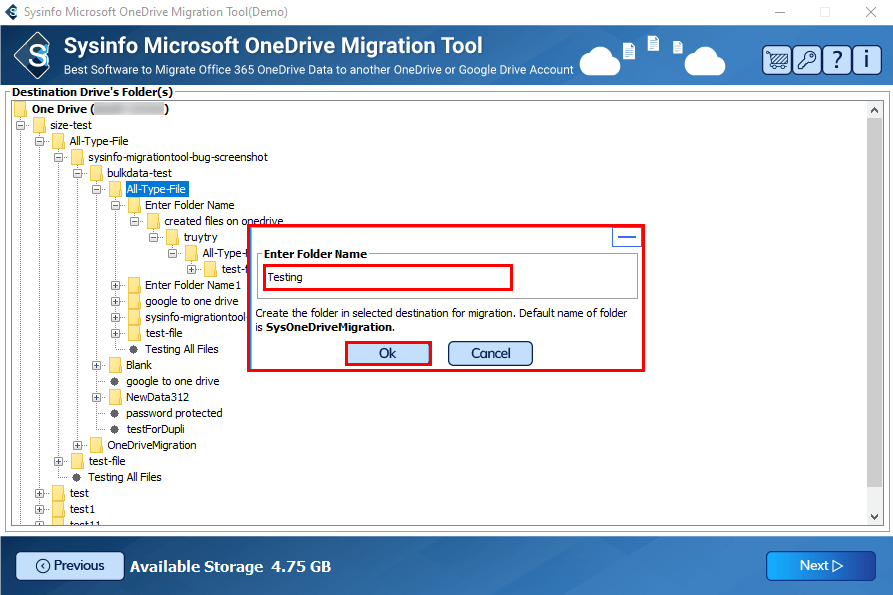Screen dimensions: 893x595
Task: Select the password protected tree item
Action: tap(174, 413)
